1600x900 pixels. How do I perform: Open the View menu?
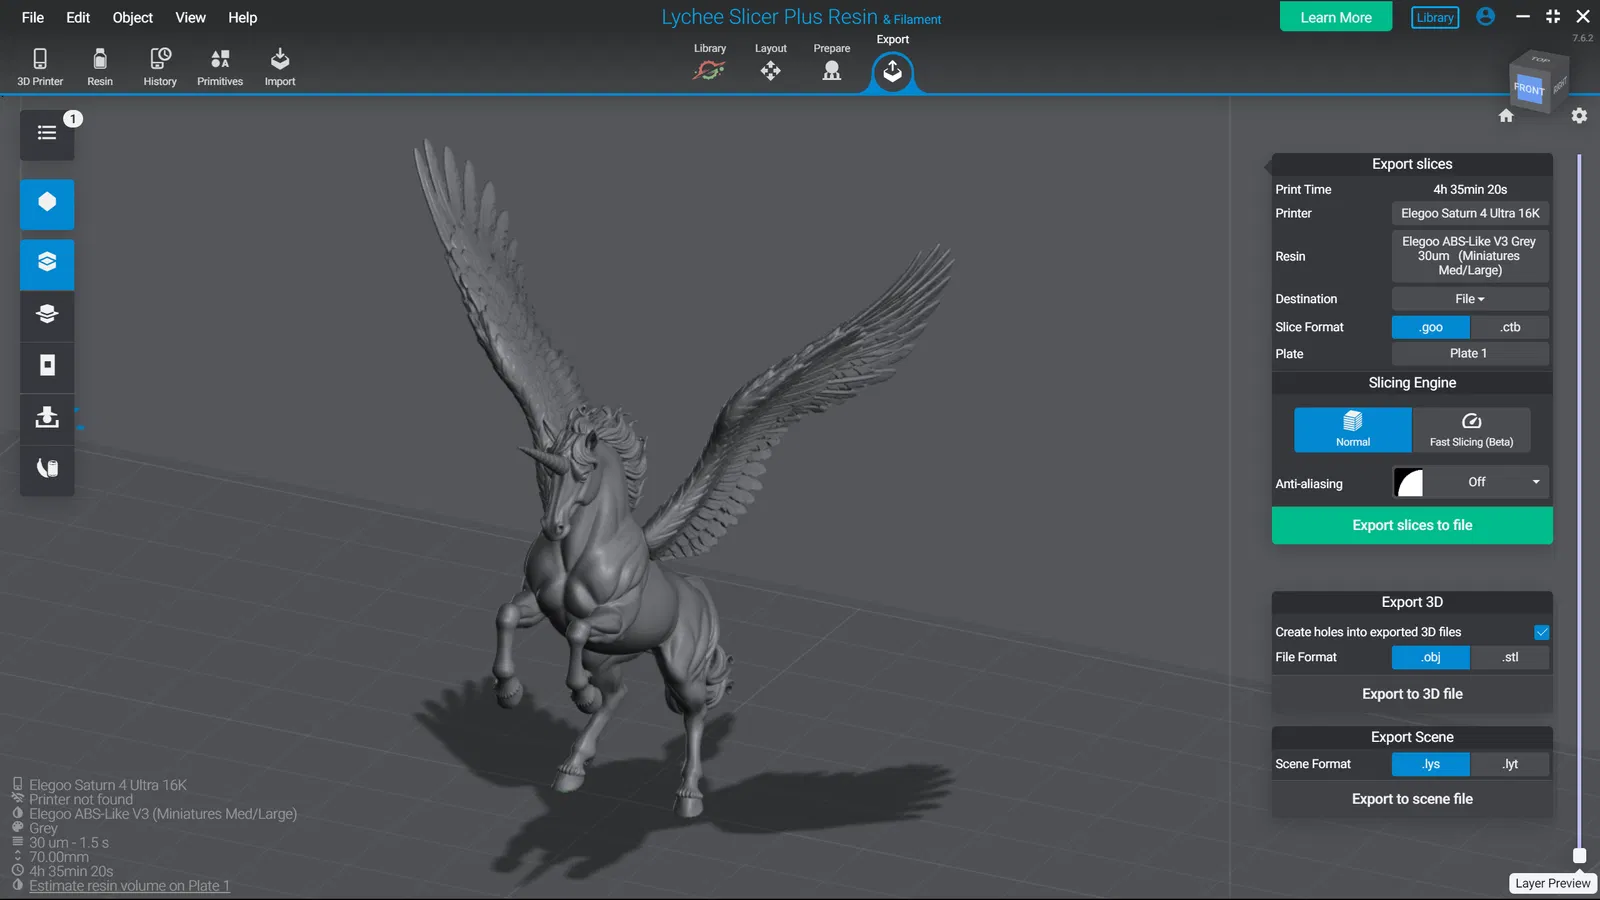(190, 17)
